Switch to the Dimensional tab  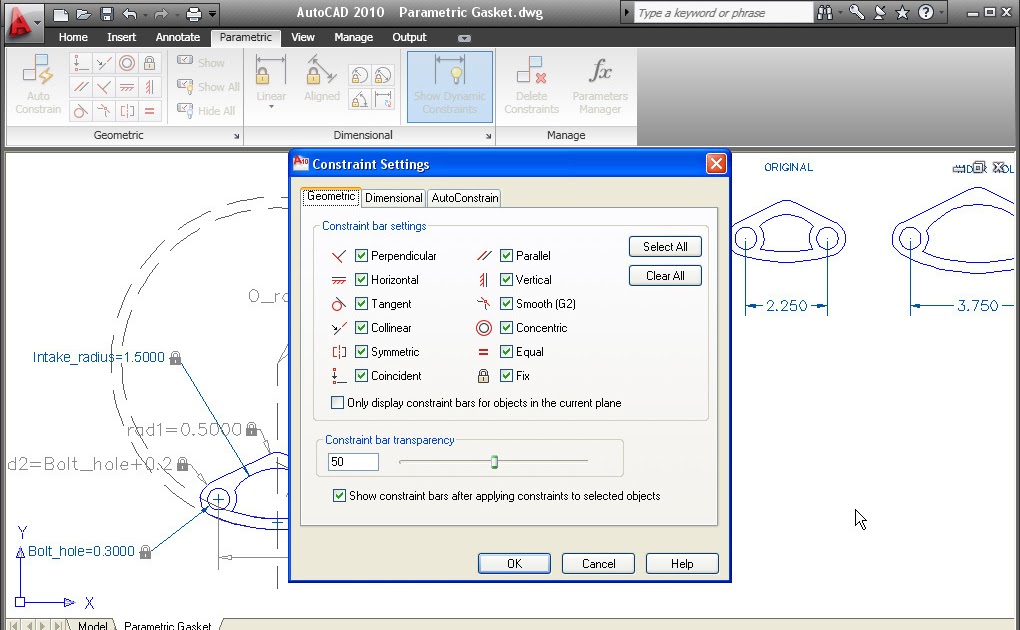point(393,198)
